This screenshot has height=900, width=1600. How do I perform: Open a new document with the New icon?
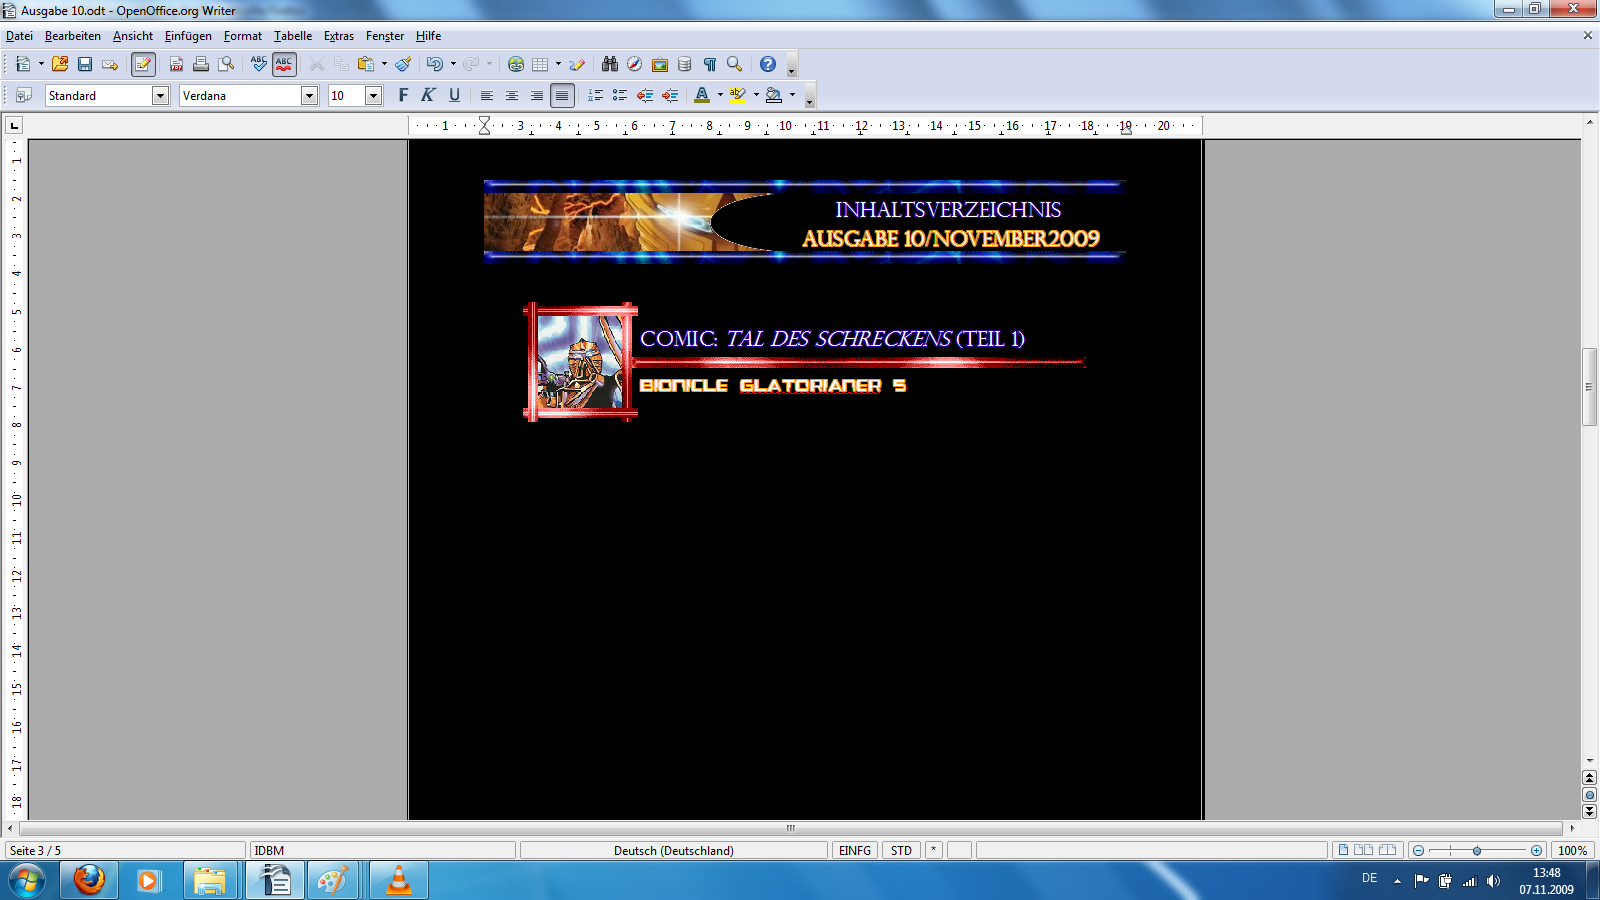[22, 65]
